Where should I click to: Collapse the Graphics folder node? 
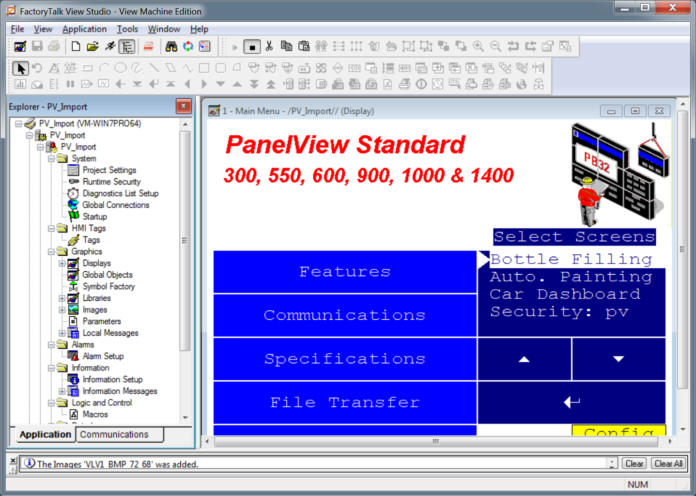point(51,251)
